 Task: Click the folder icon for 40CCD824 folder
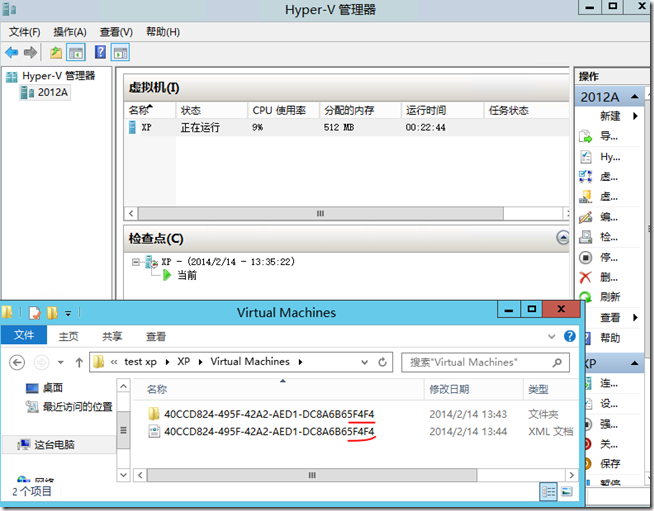click(x=154, y=414)
